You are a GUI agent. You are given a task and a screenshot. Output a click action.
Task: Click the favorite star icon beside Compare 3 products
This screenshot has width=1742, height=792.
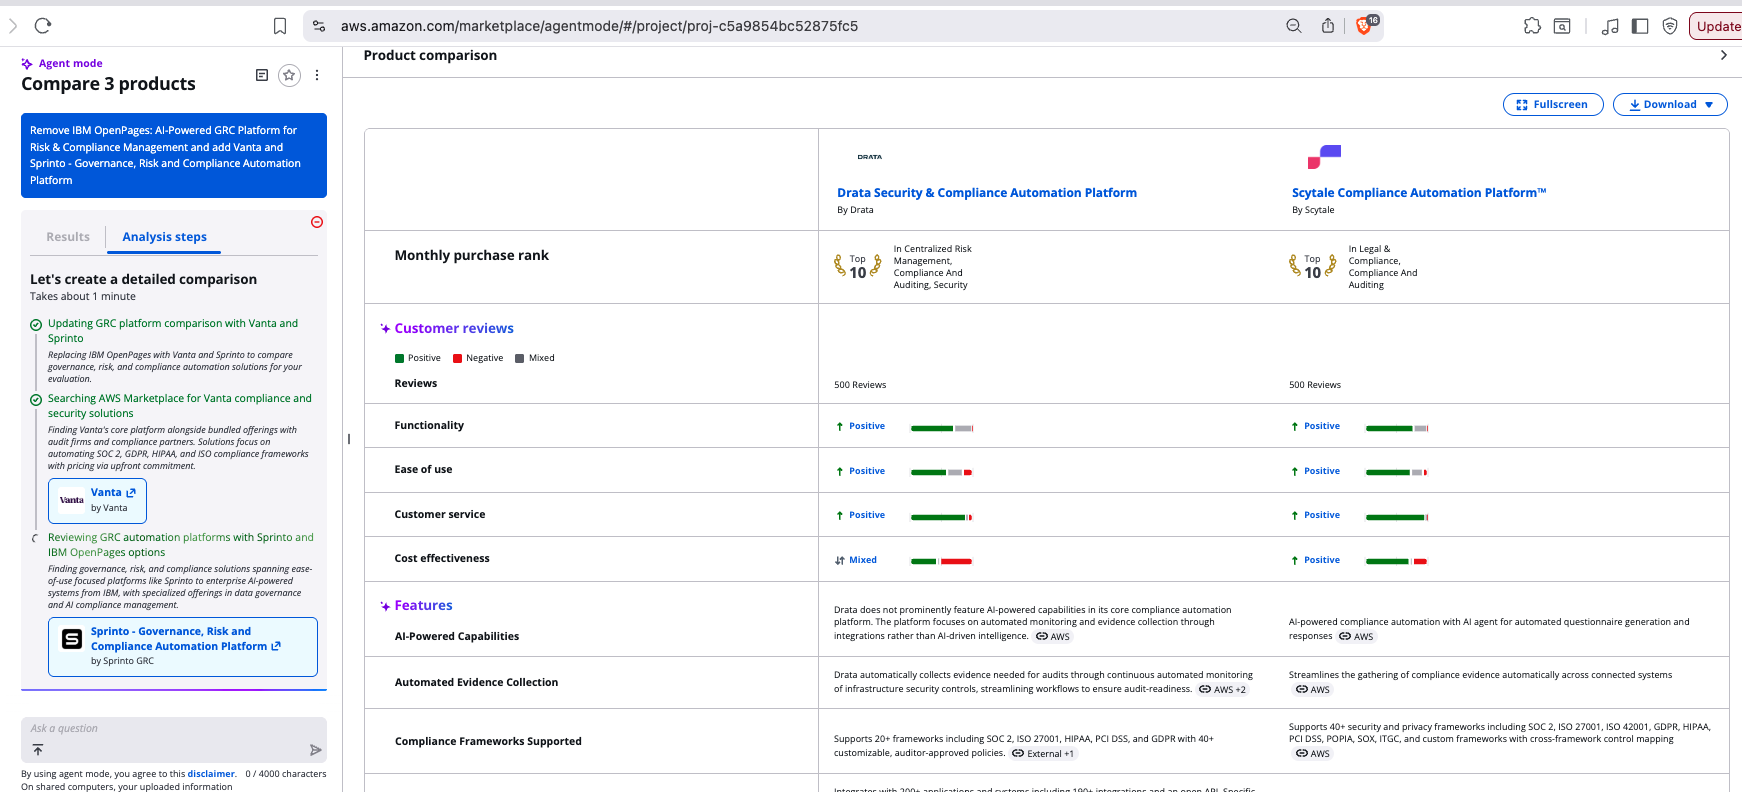tap(289, 75)
